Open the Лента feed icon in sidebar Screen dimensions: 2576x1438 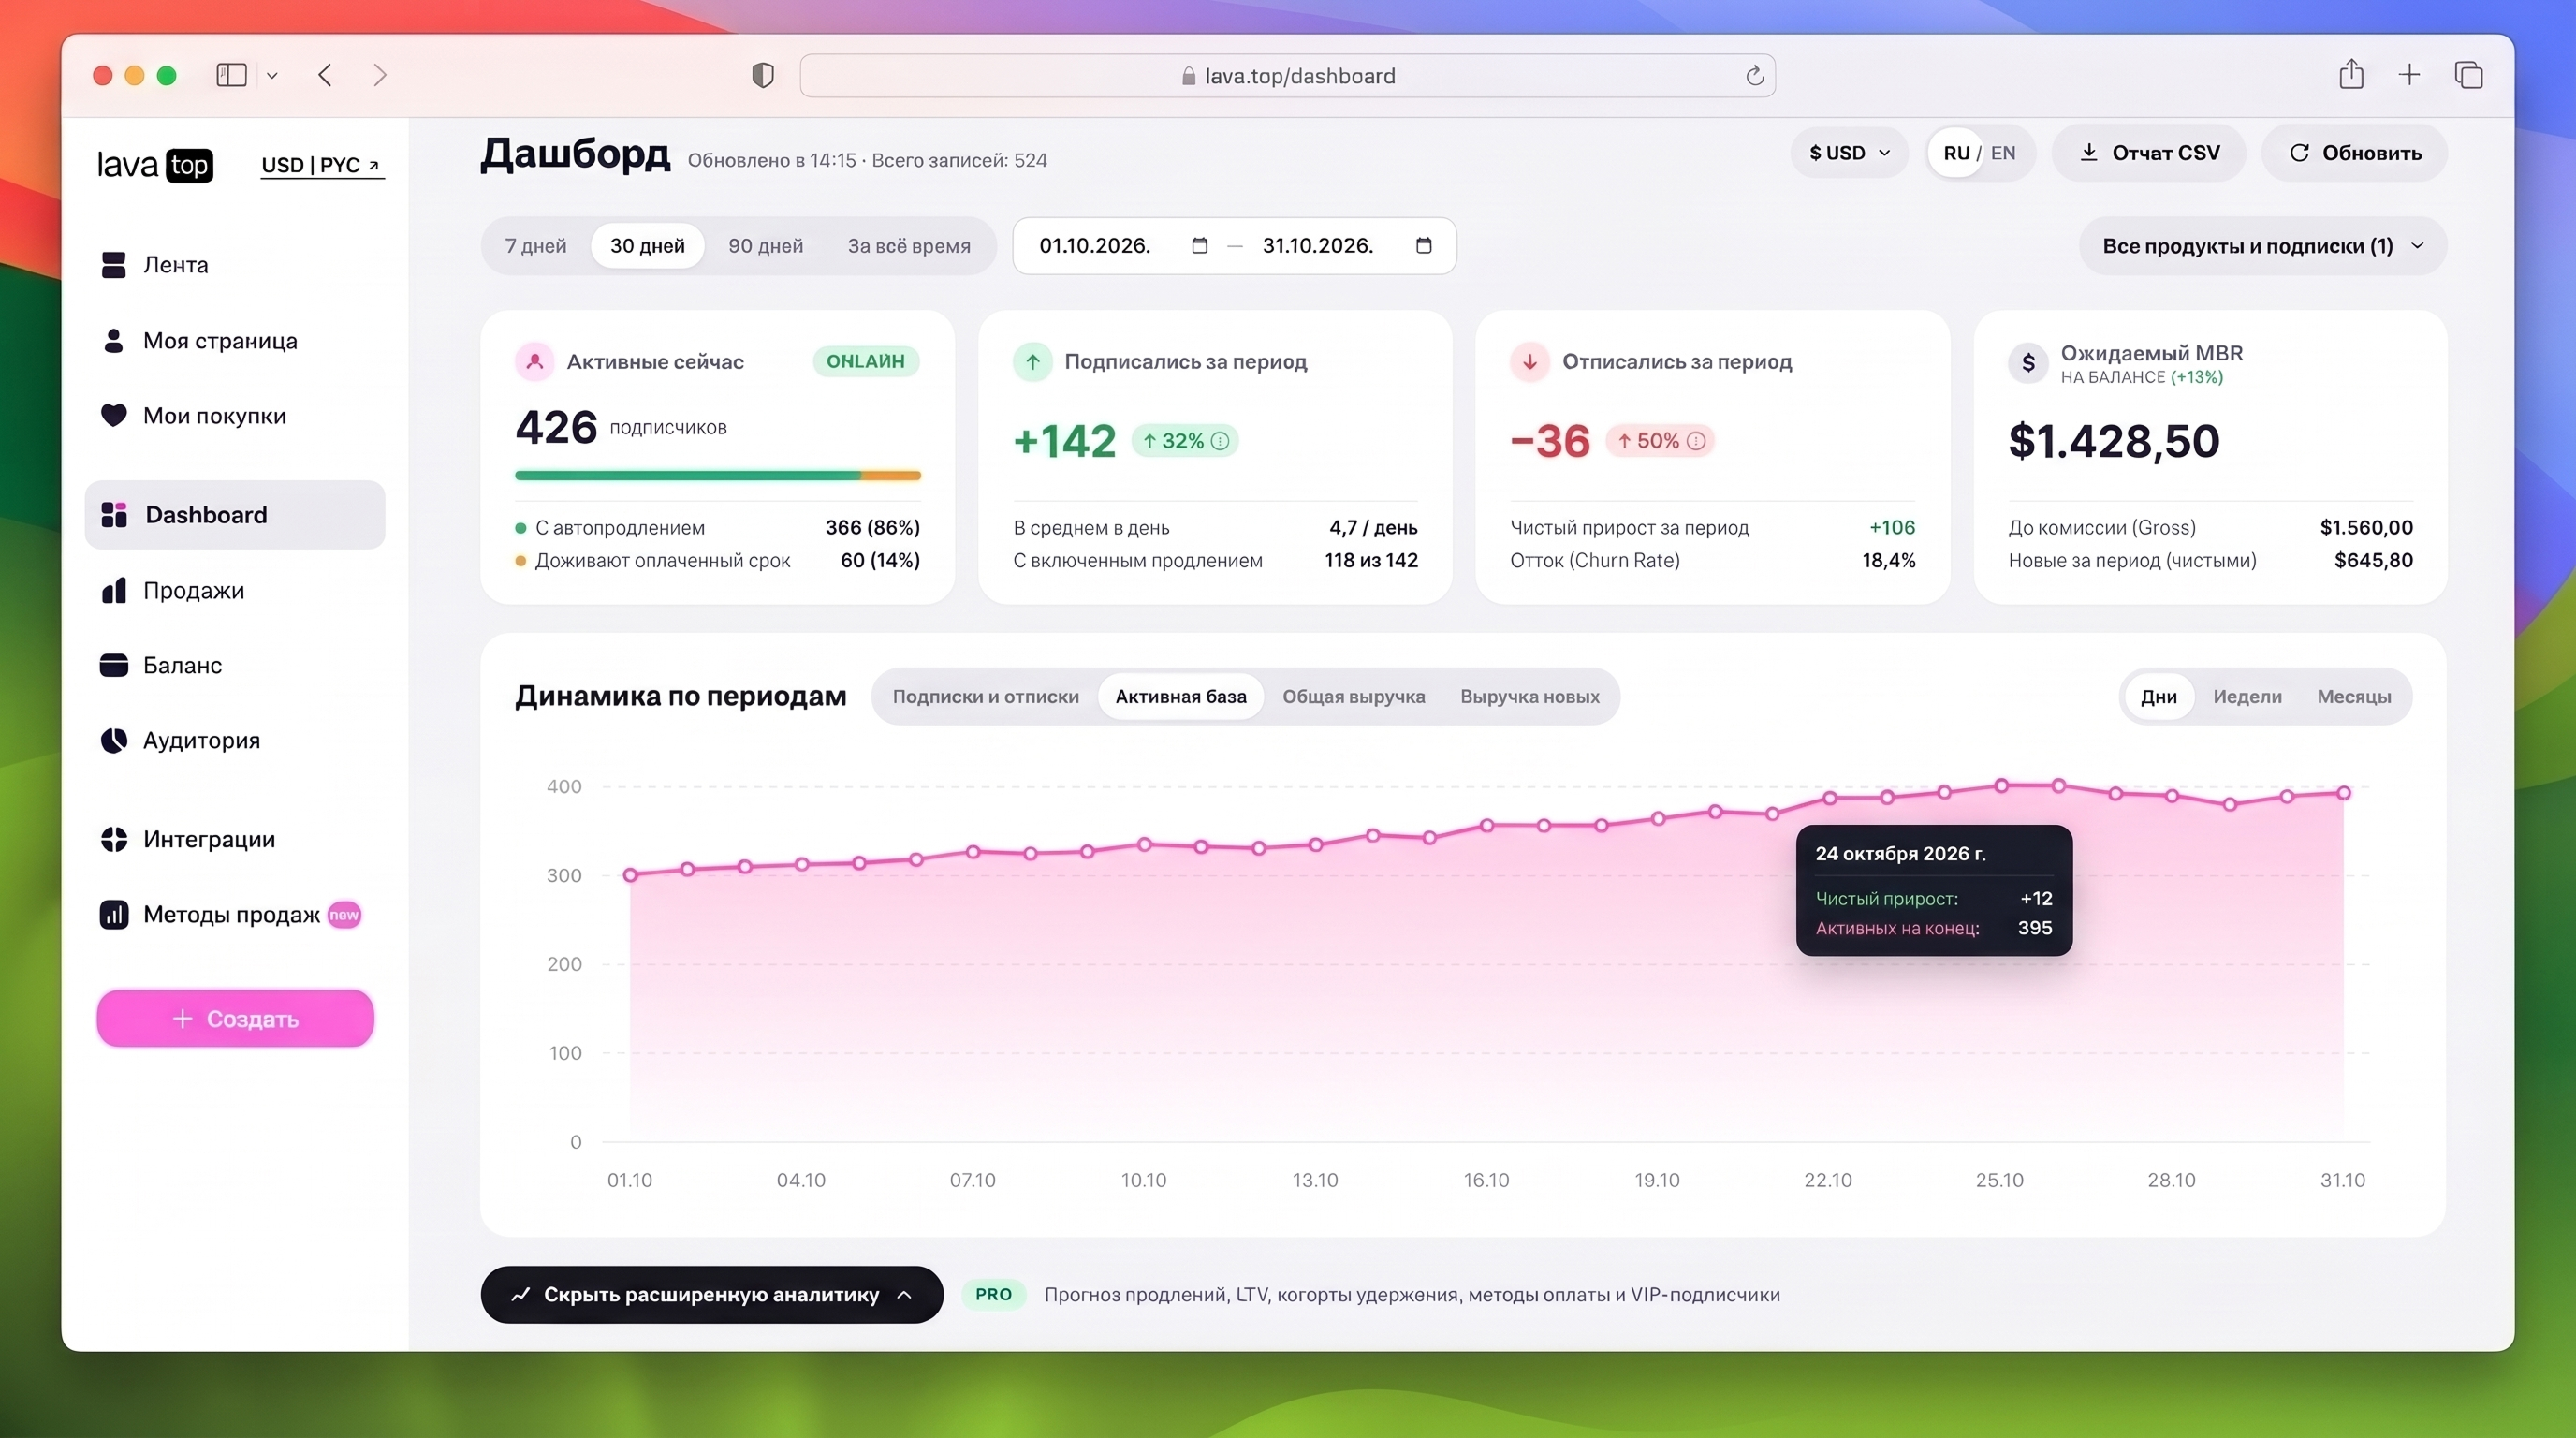click(114, 265)
